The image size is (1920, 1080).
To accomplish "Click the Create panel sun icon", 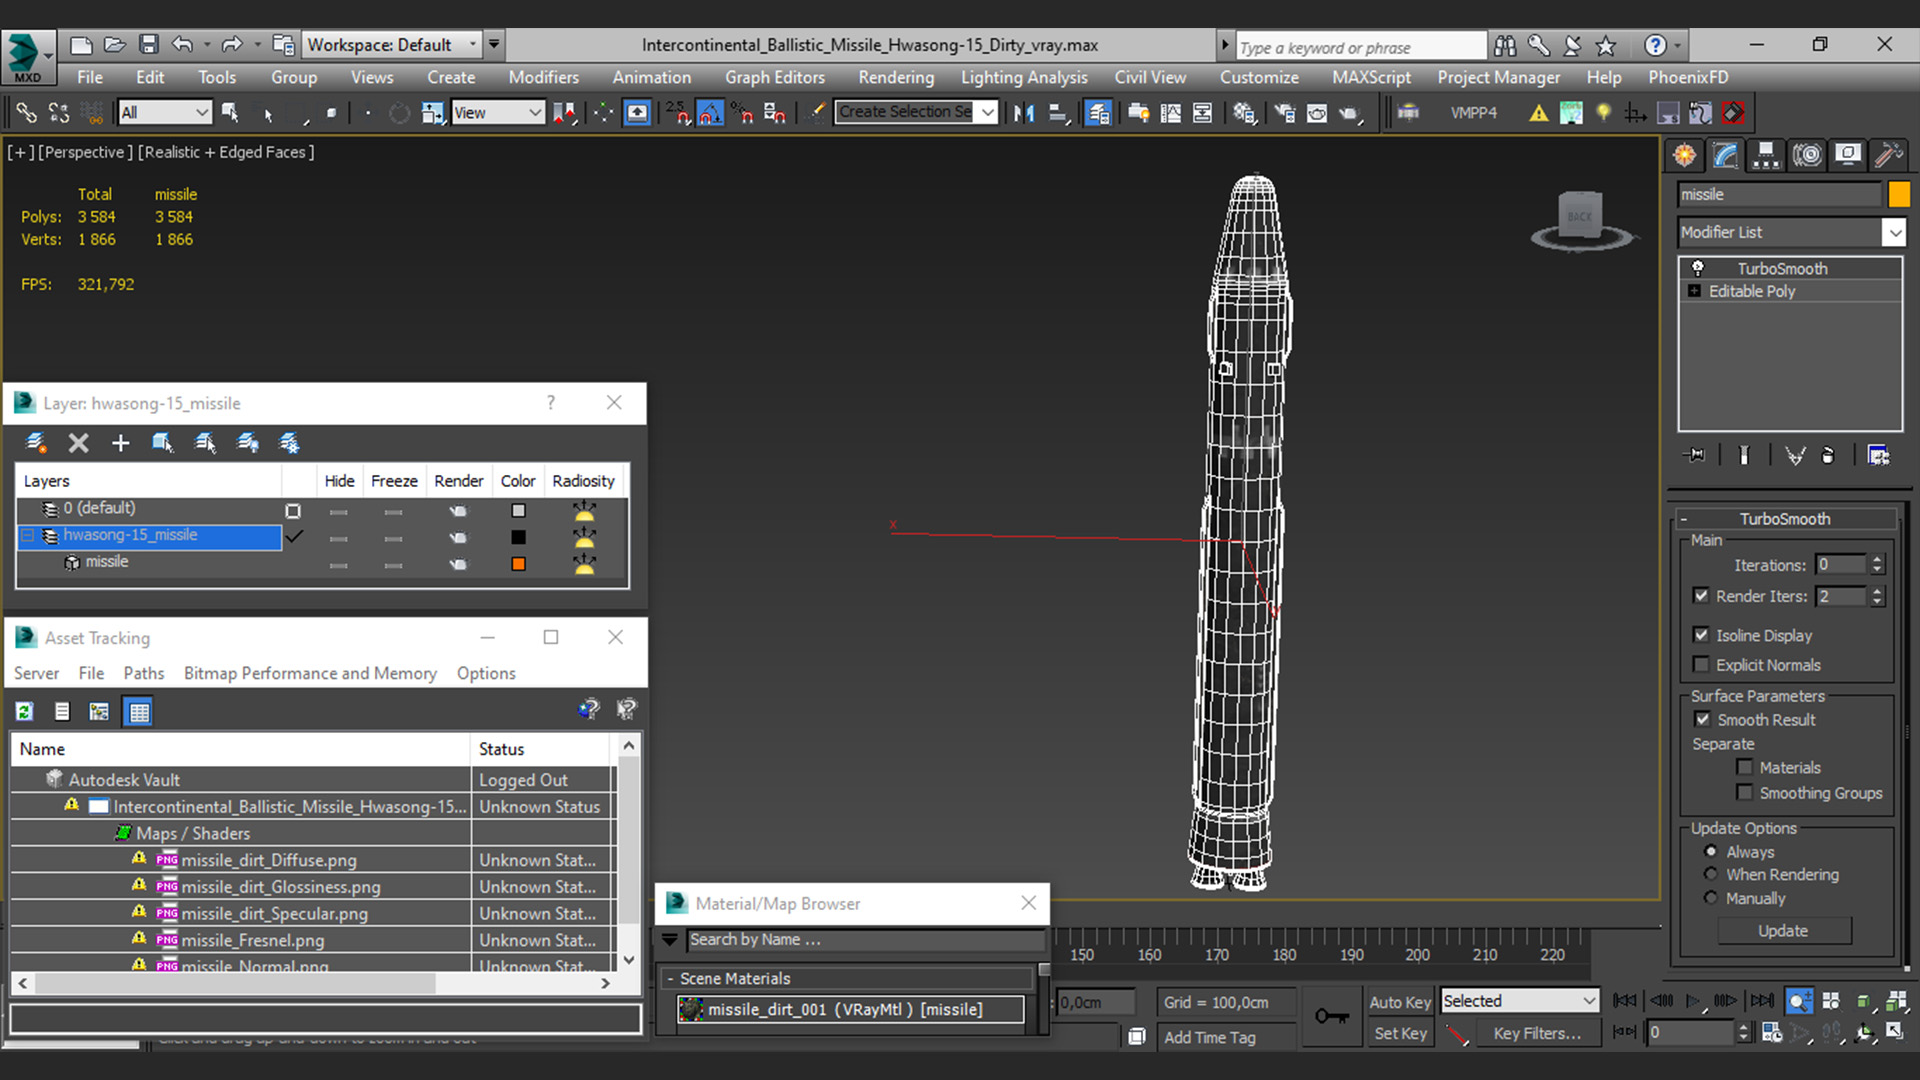I will coord(1685,155).
